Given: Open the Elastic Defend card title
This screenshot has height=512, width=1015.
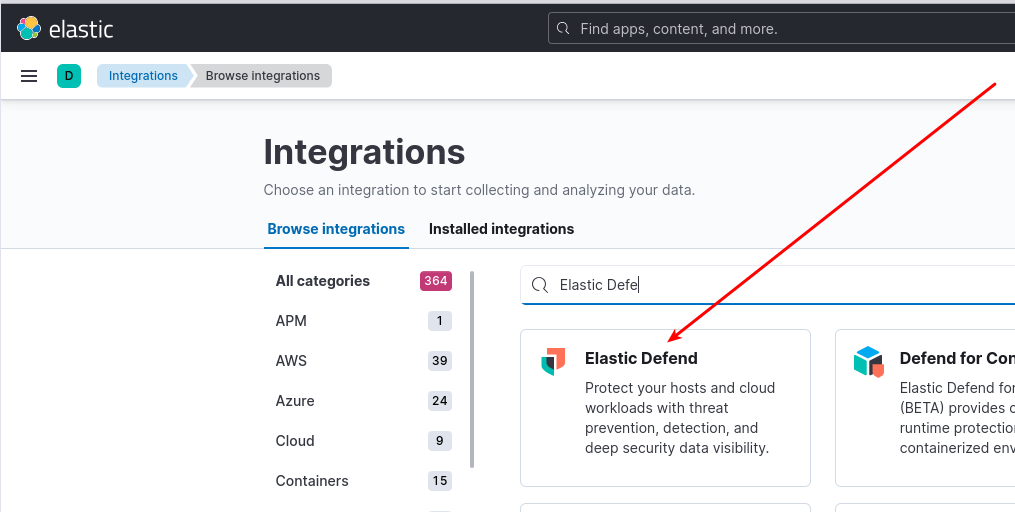Looking at the screenshot, I should coord(641,358).
